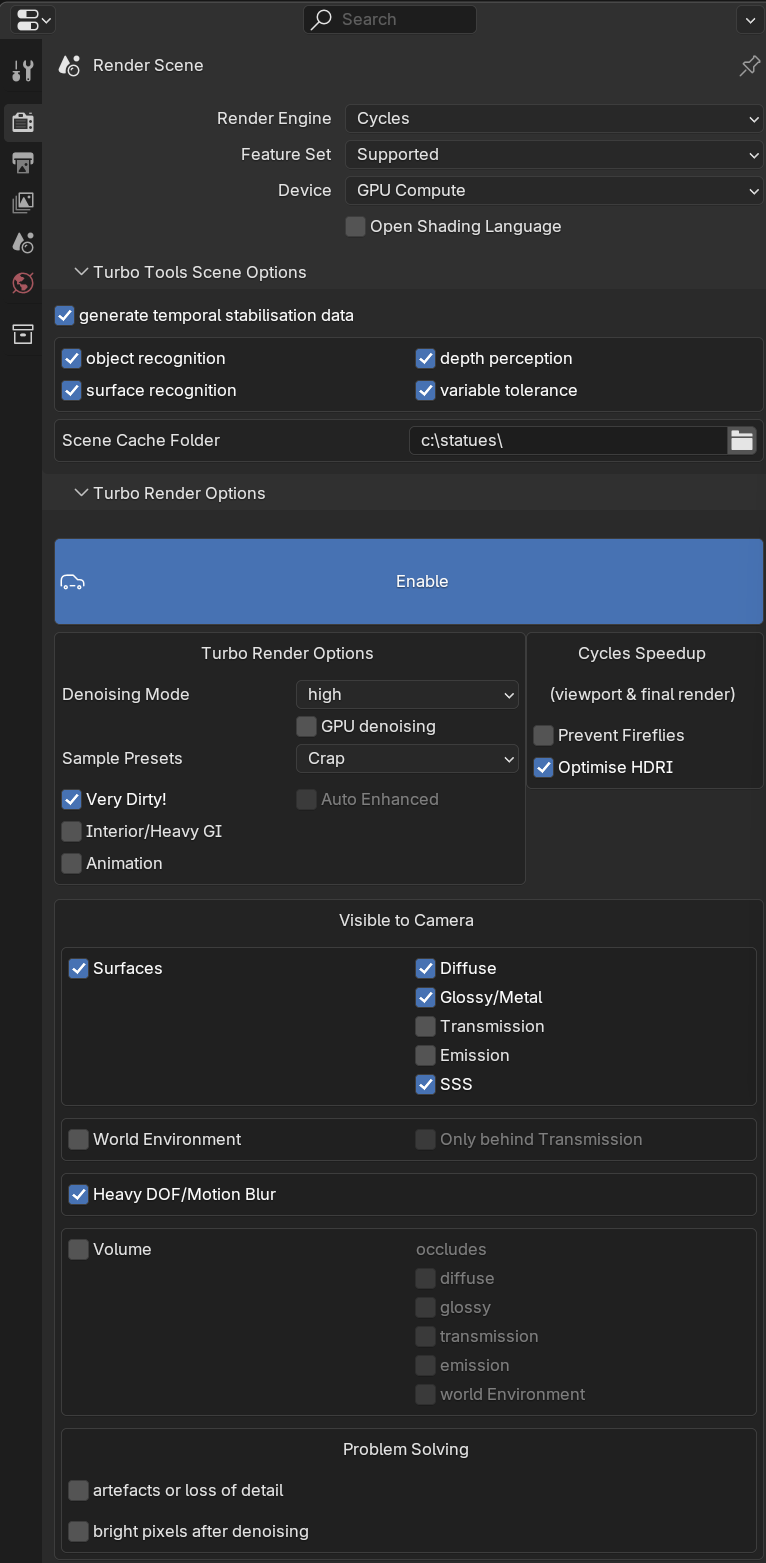Viewport: 766px width, 1563px height.
Task: Select the Render properties tab
Action: [x=22, y=122]
